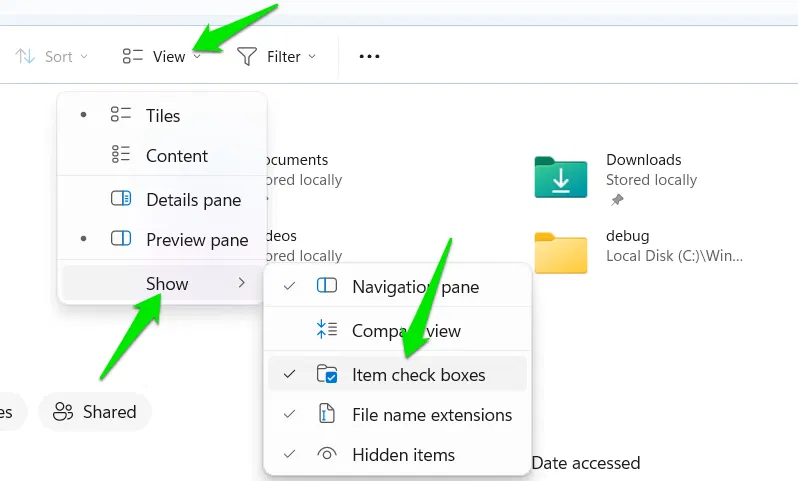Click the Content layout icon
This screenshot has width=798, height=481.
pyautogui.click(x=121, y=155)
